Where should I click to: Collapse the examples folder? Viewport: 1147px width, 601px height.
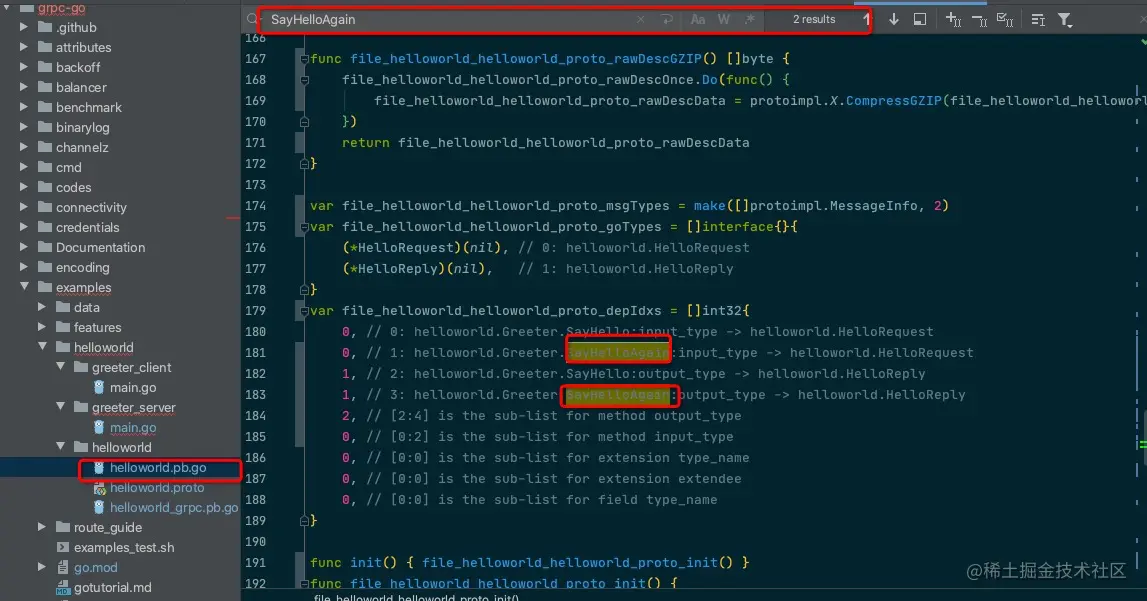[x=24, y=287]
